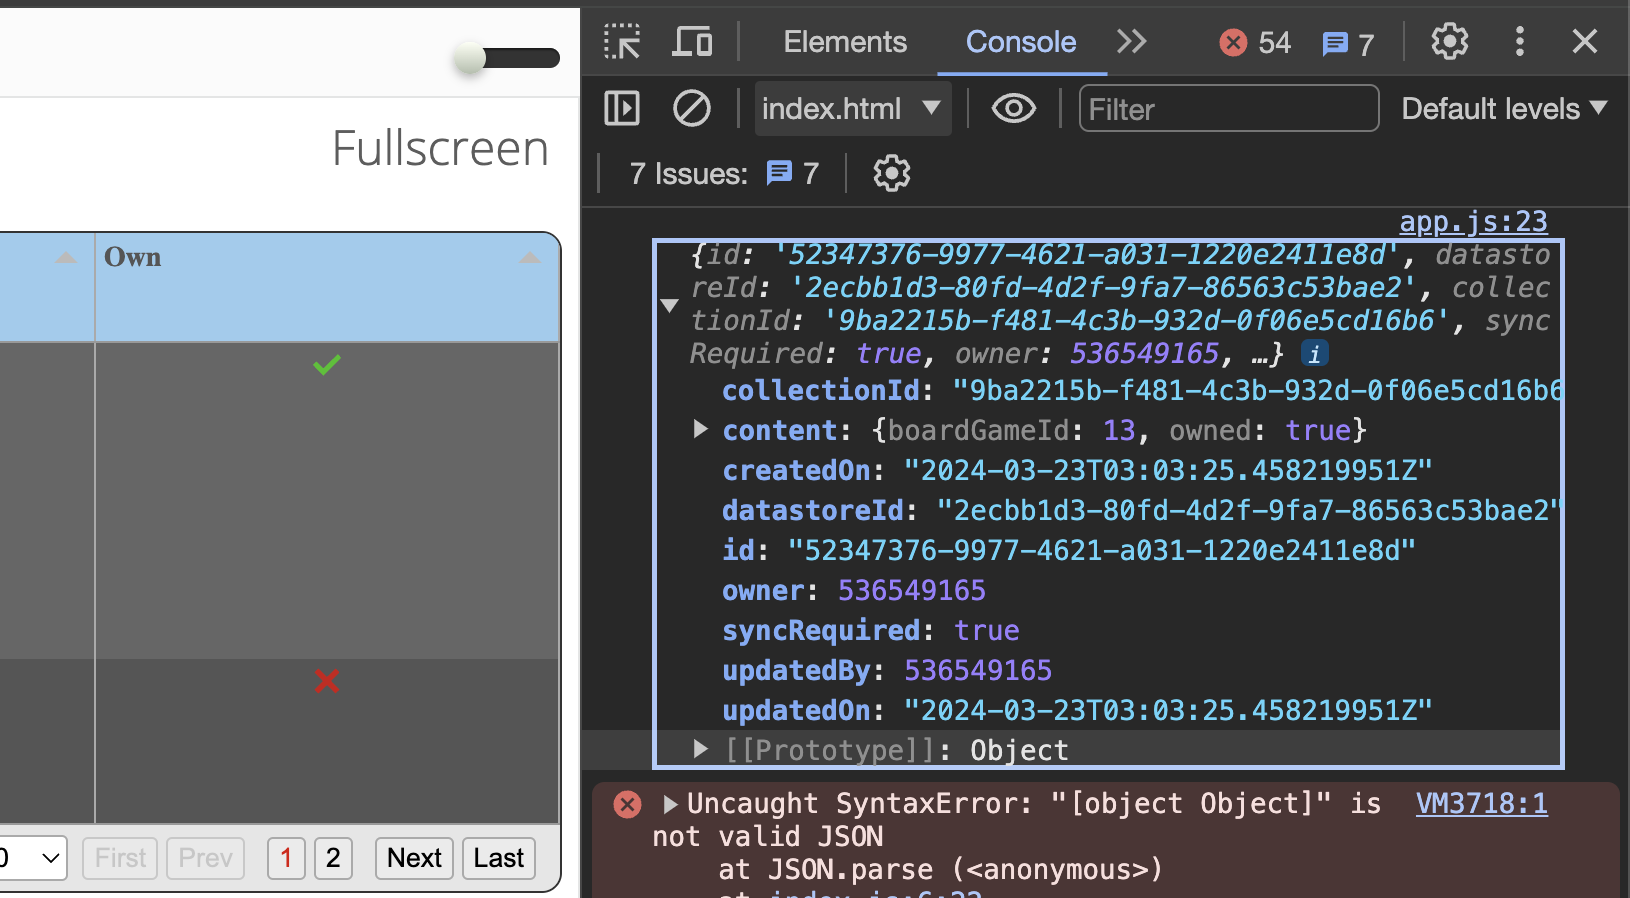Select the collectionId property line
This screenshot has width=1630, height=898.
[1141, 390]
